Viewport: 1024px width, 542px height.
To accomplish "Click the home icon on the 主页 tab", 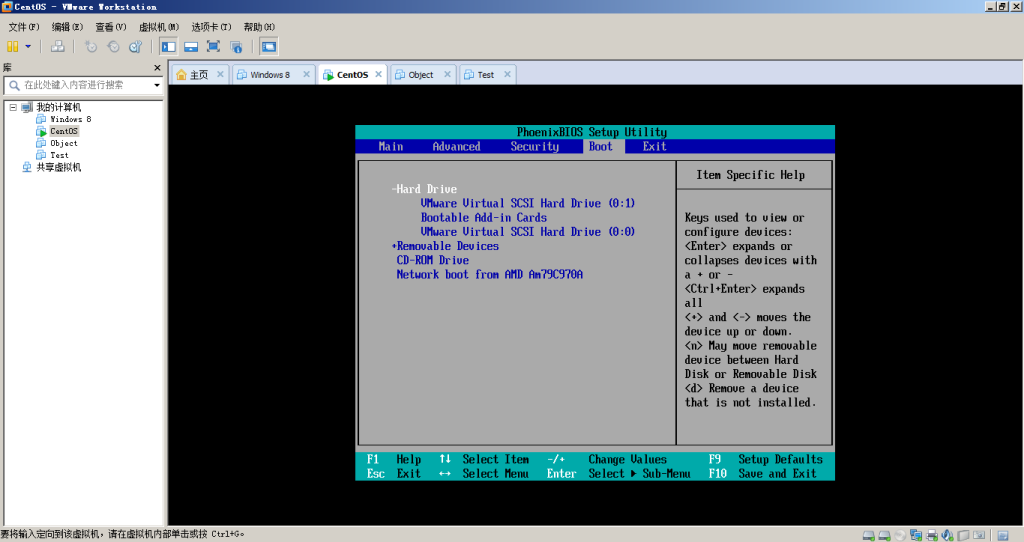I will click(182, 74).
